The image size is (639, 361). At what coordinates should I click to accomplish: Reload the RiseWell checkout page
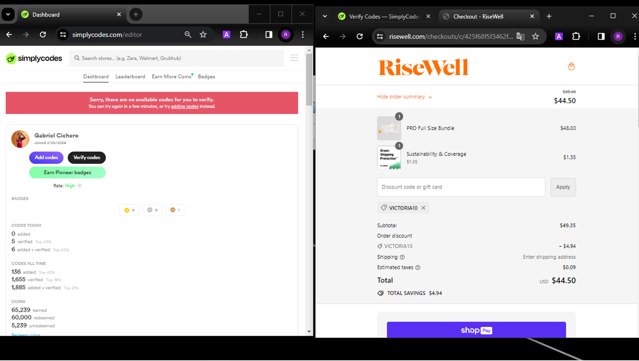coord(359,36)
